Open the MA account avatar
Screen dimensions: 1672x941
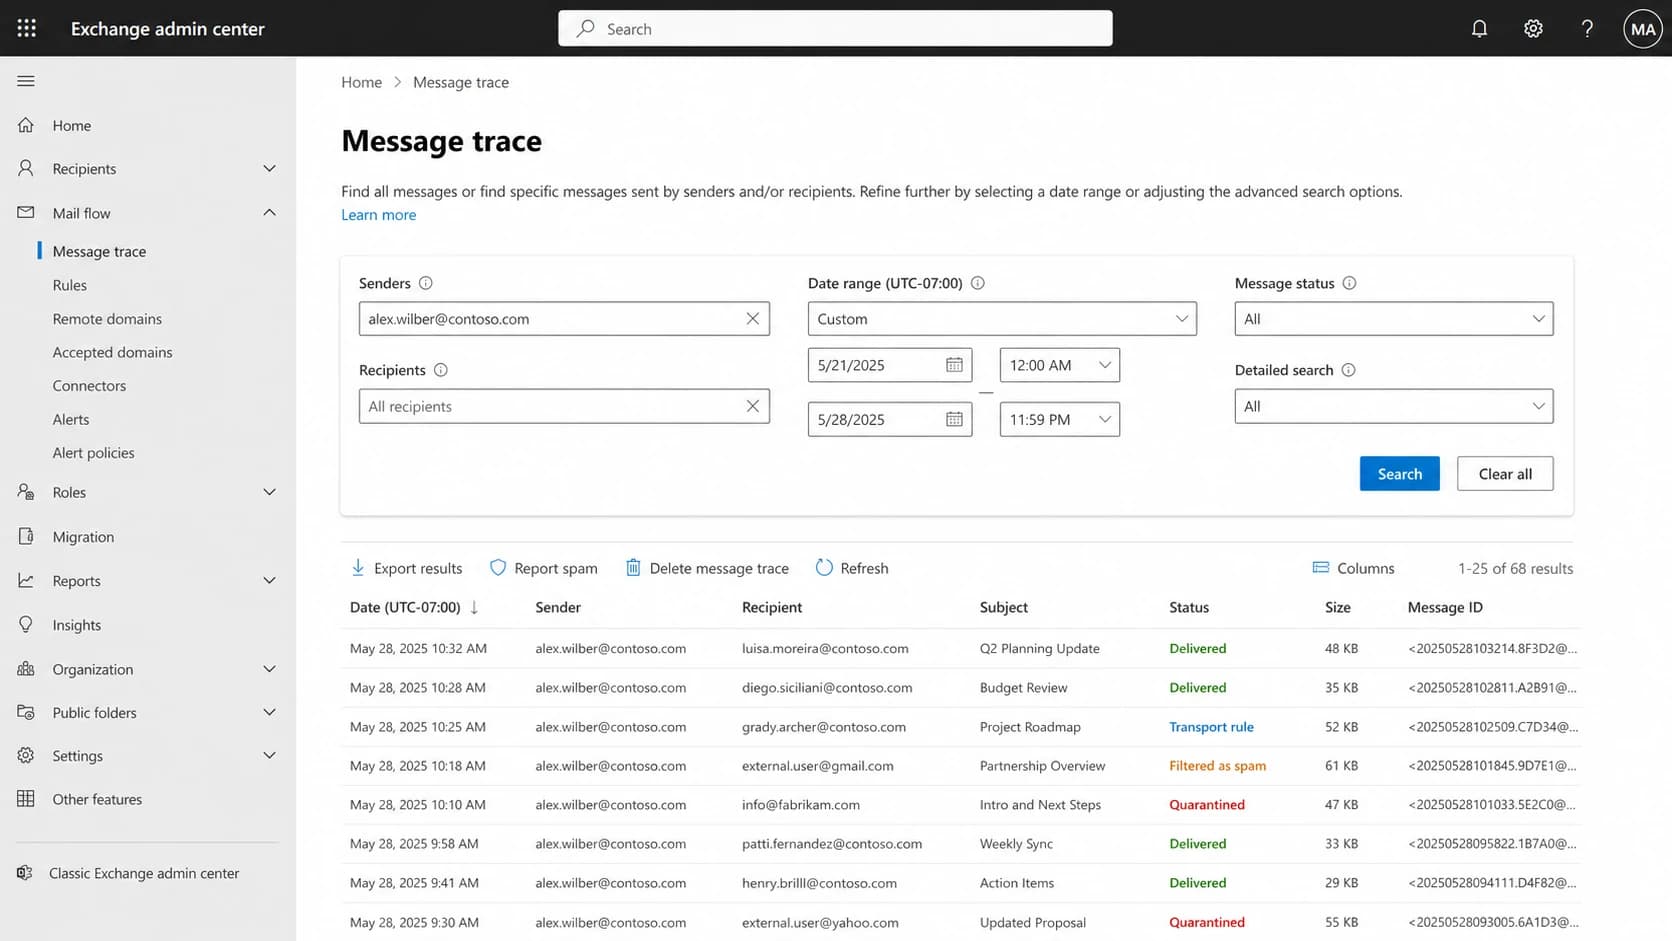1643,29
